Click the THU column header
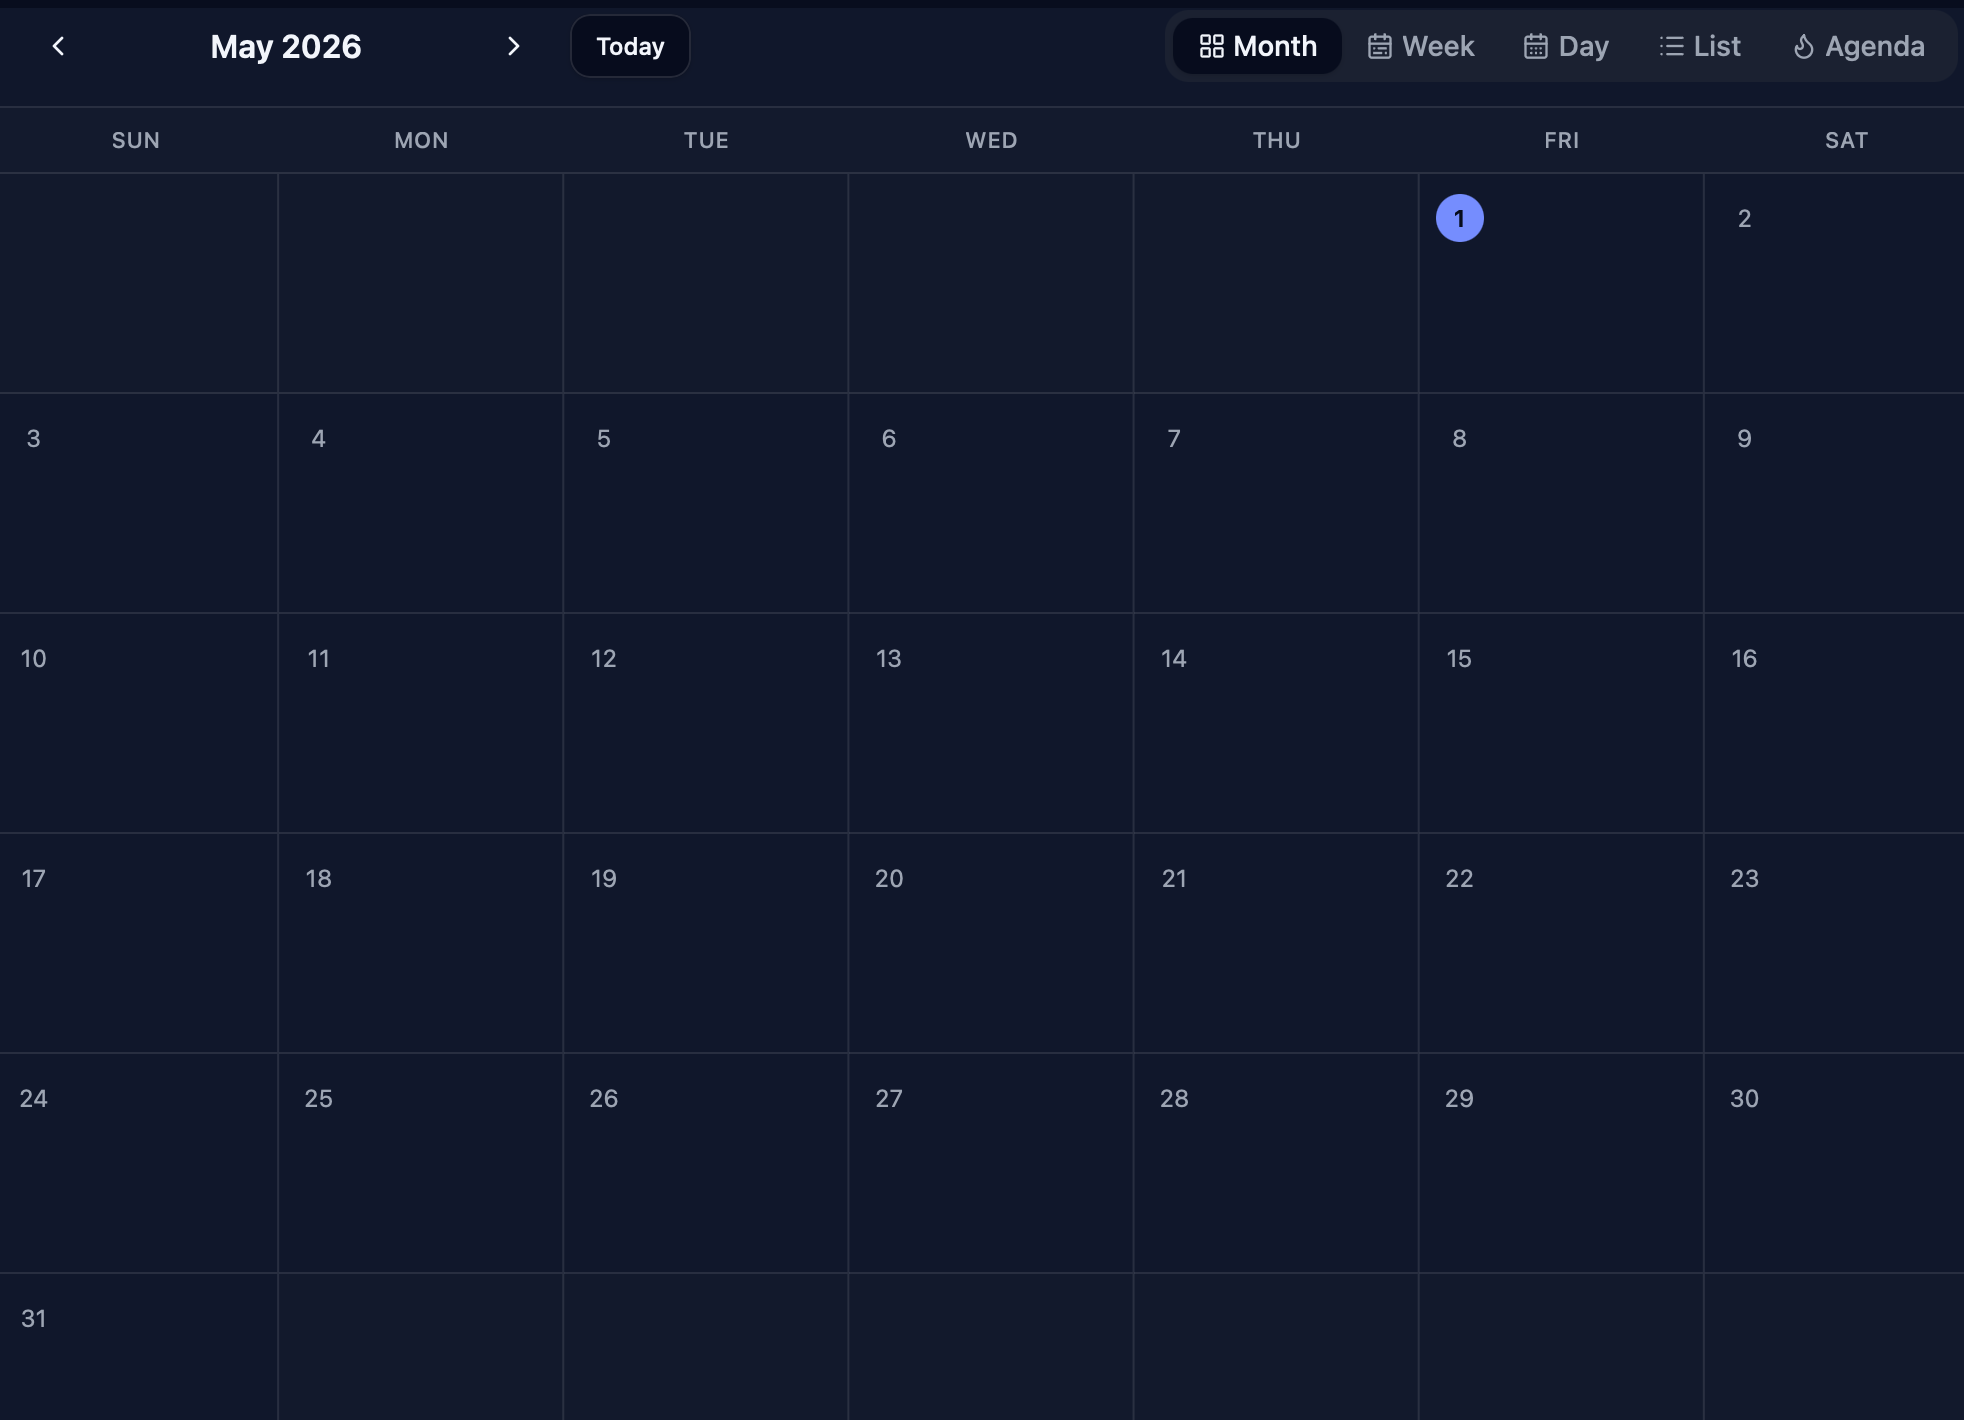This screenshot has height=1420, width=1964. [x=1277, y=140]
